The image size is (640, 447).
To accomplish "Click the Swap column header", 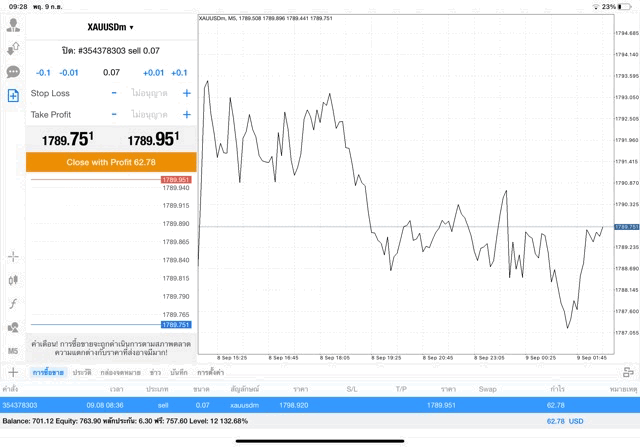I will click(487, 389).
